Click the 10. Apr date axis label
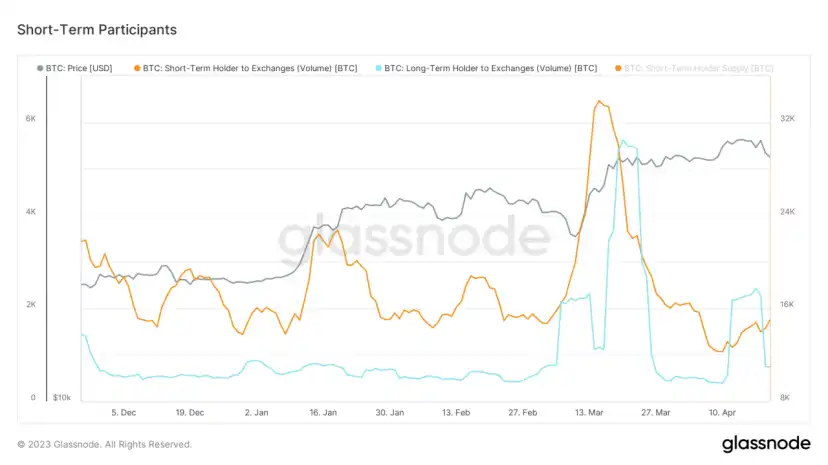This screenshot has width=828, height=465. pyautogui.click(x=722, y=413)
